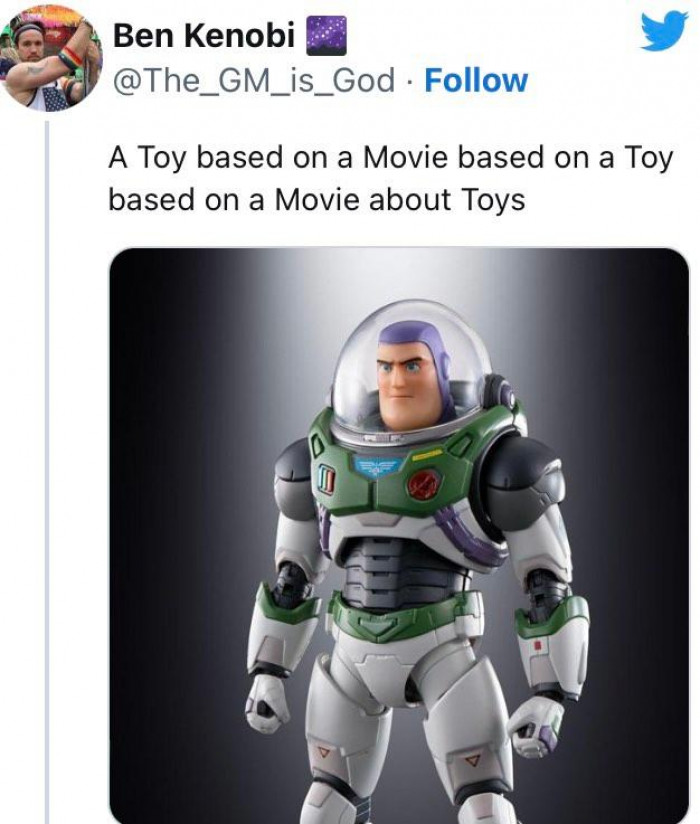Click the Twitter bird logo

point(663,31)
